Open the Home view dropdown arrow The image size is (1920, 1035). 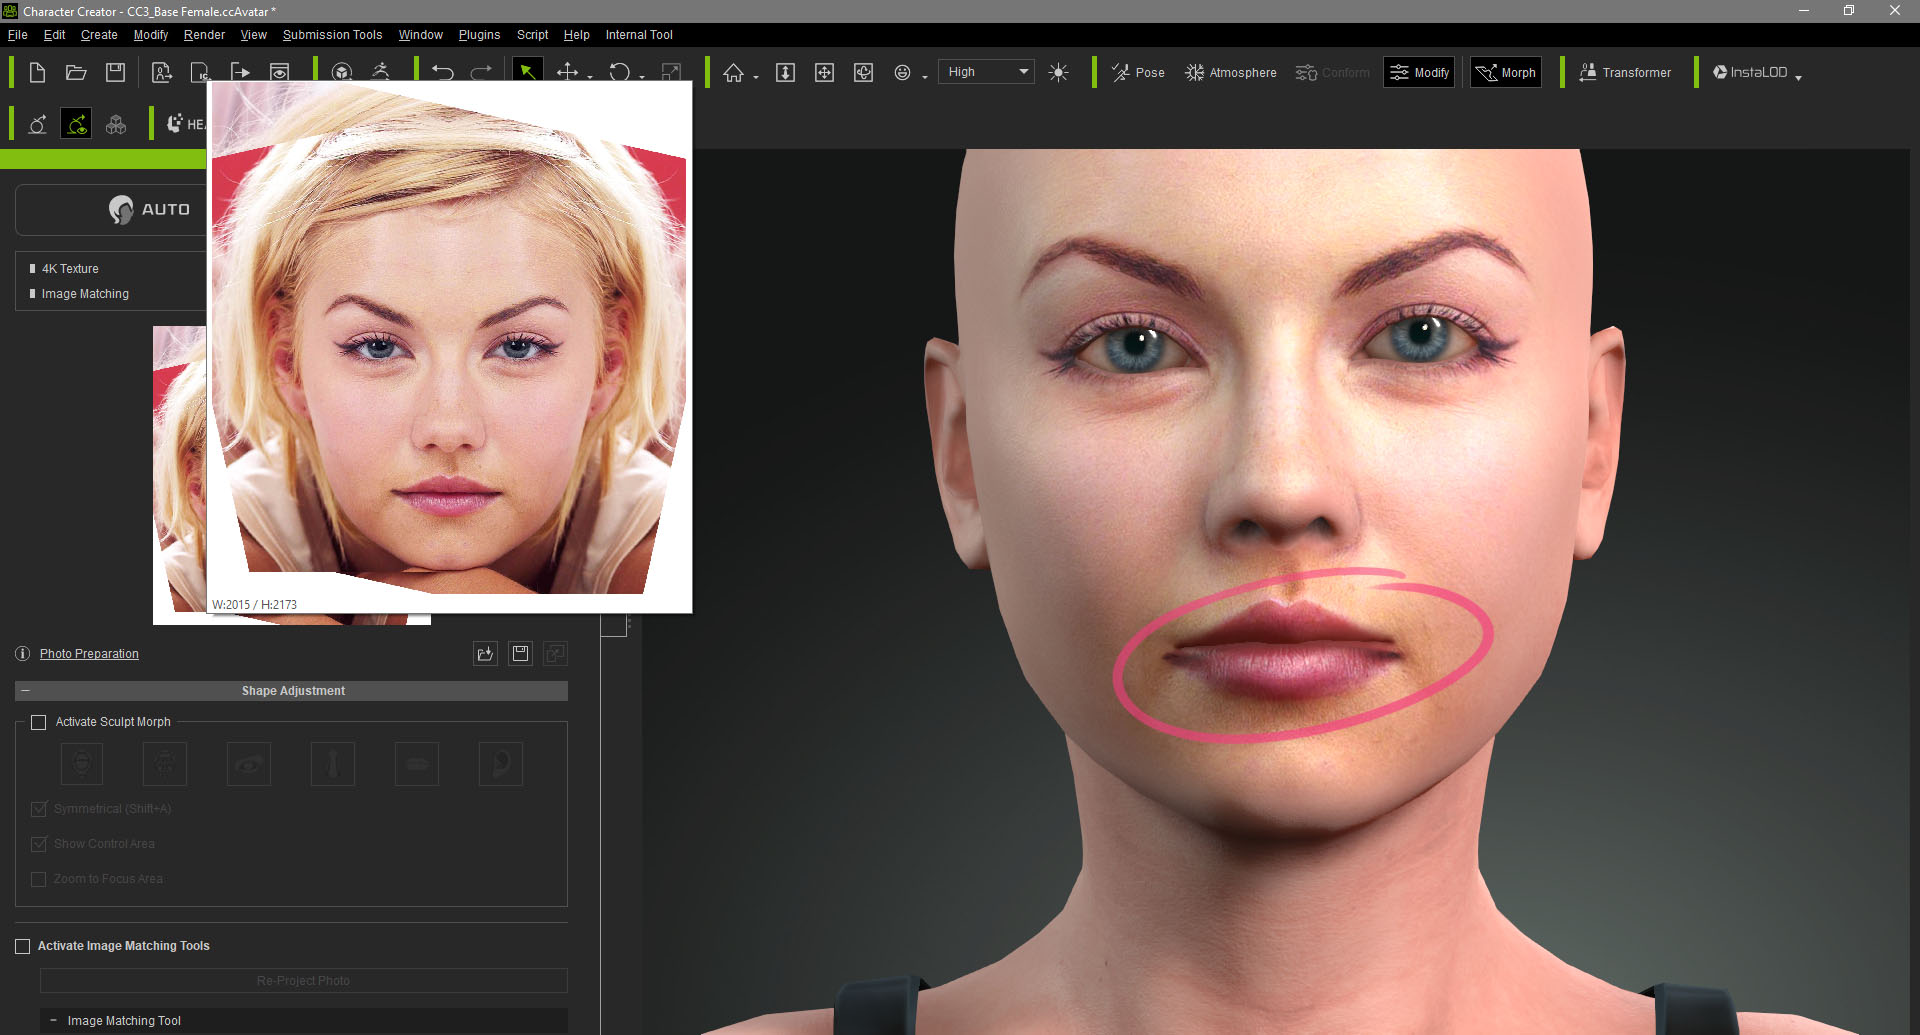(x=756, y=76)
